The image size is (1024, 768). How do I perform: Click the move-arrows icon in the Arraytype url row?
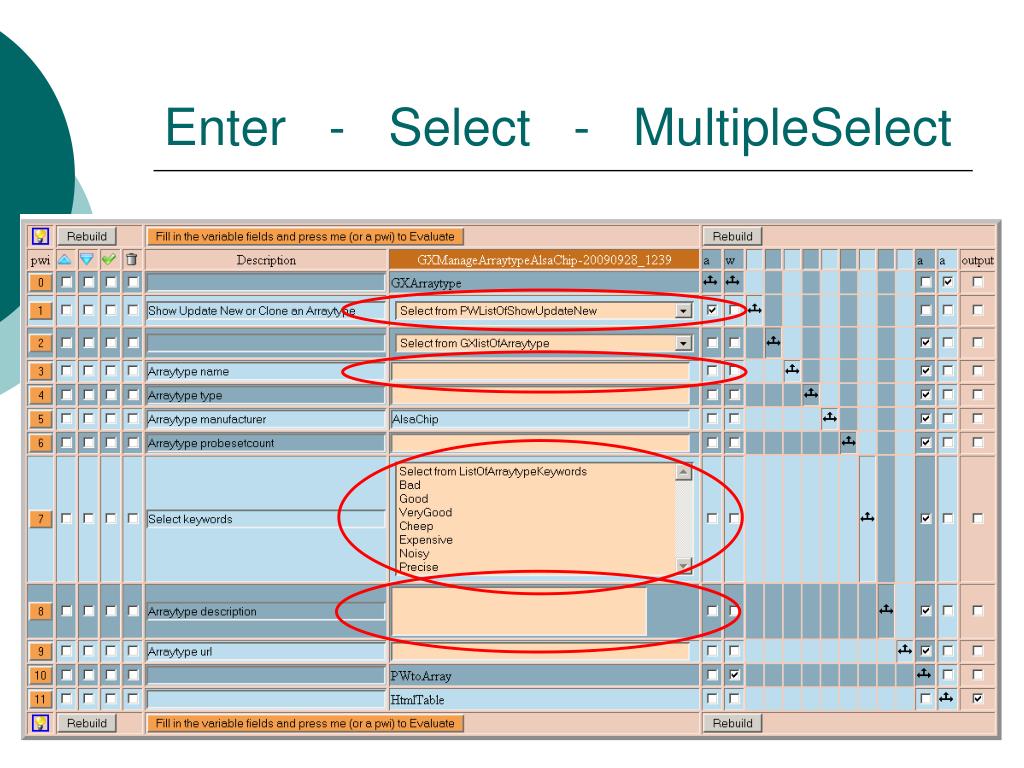click(x=904, y=649)
